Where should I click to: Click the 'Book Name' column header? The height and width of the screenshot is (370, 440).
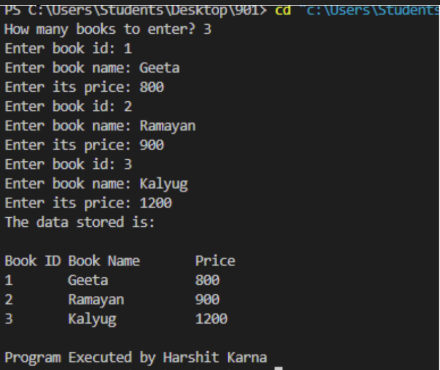pos(104,261)
